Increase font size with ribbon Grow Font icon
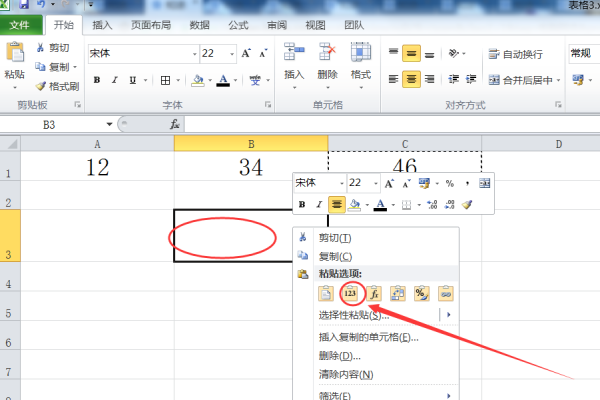This screenshot has height=400, width=600. point(246,53)
